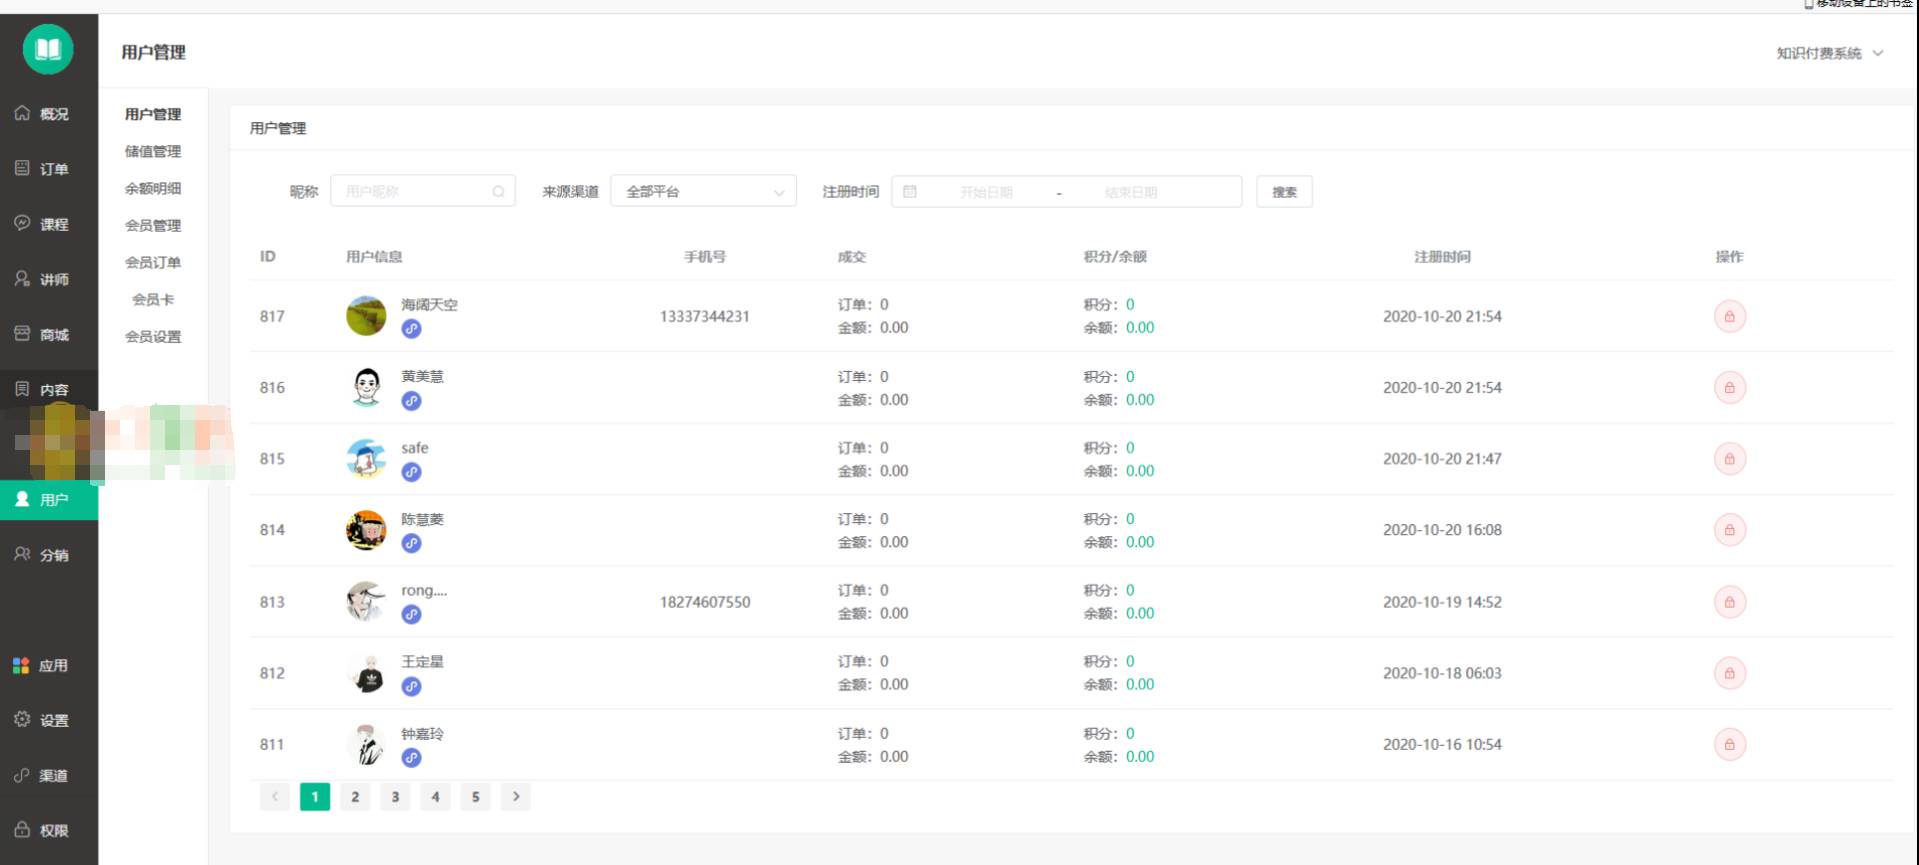Select 会员卡 submenu item

153,299
